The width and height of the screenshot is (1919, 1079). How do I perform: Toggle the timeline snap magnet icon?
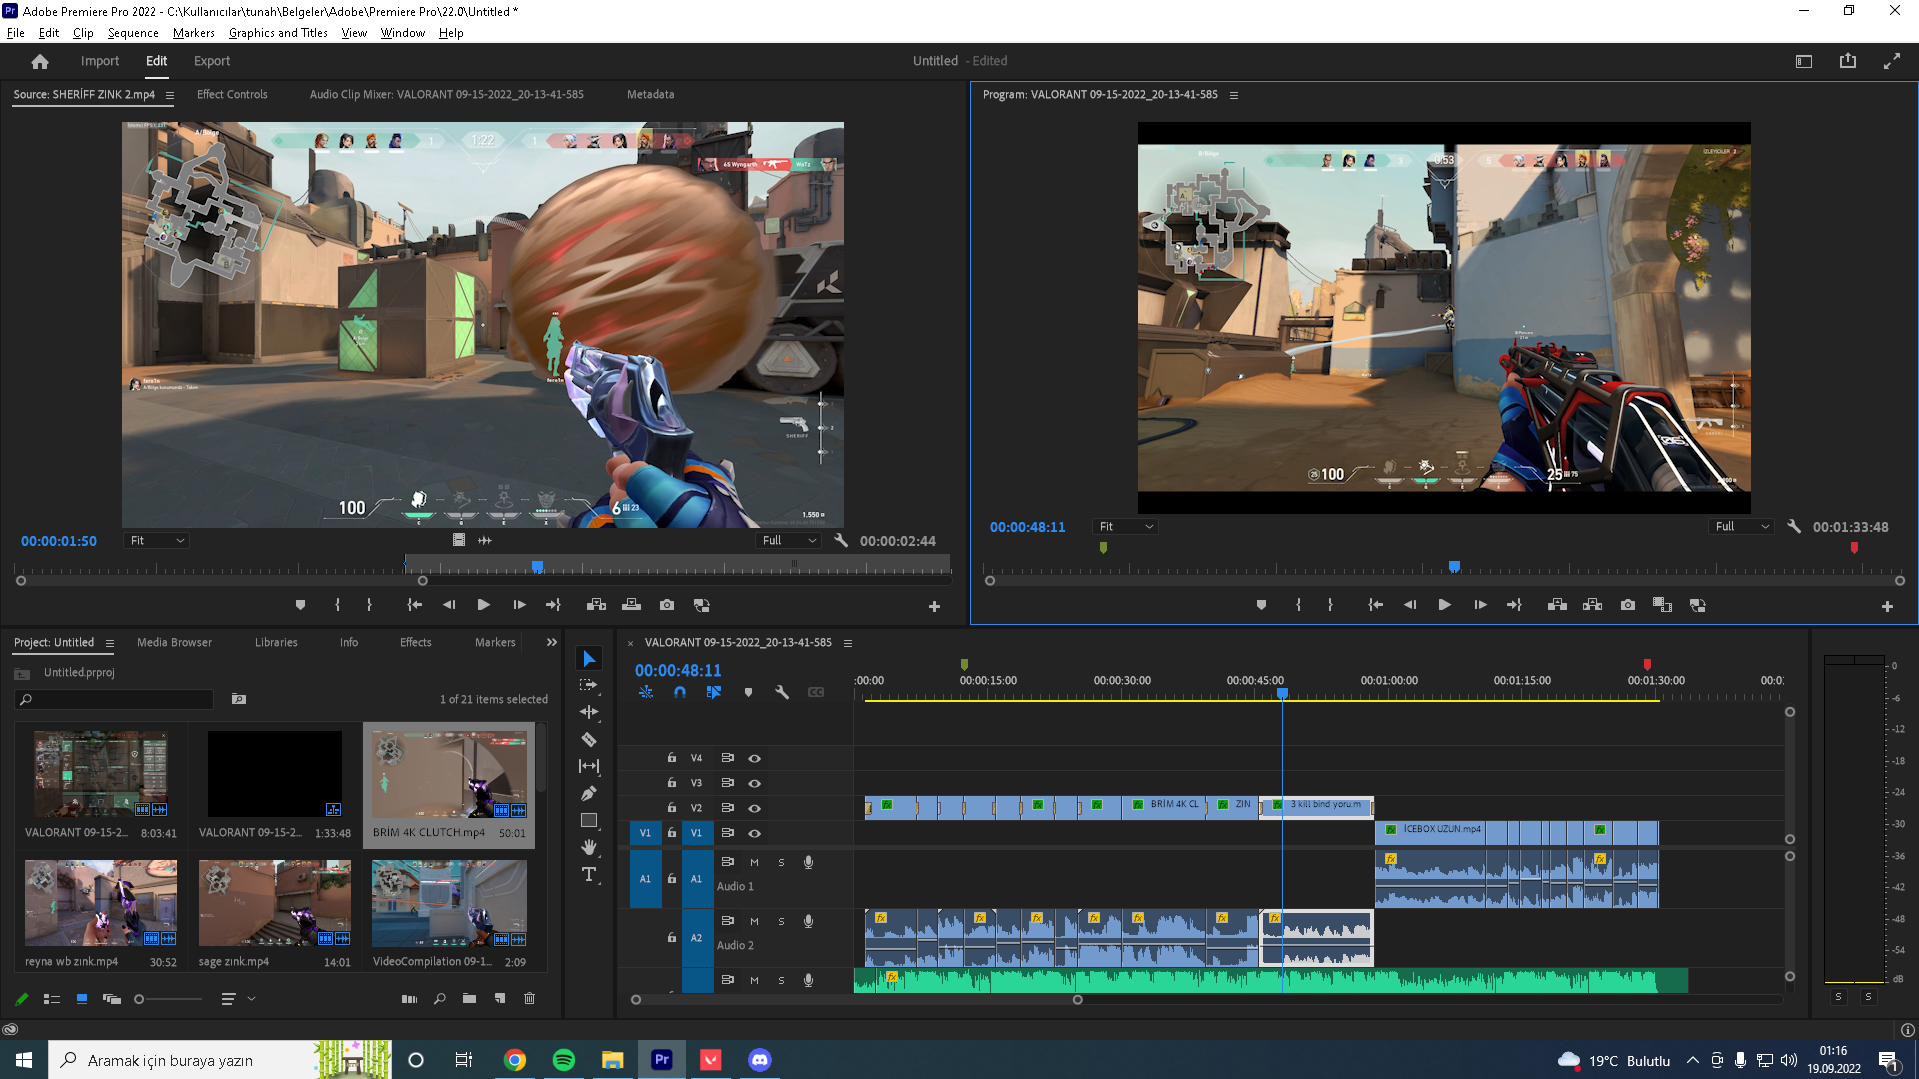tap(680, 692)
